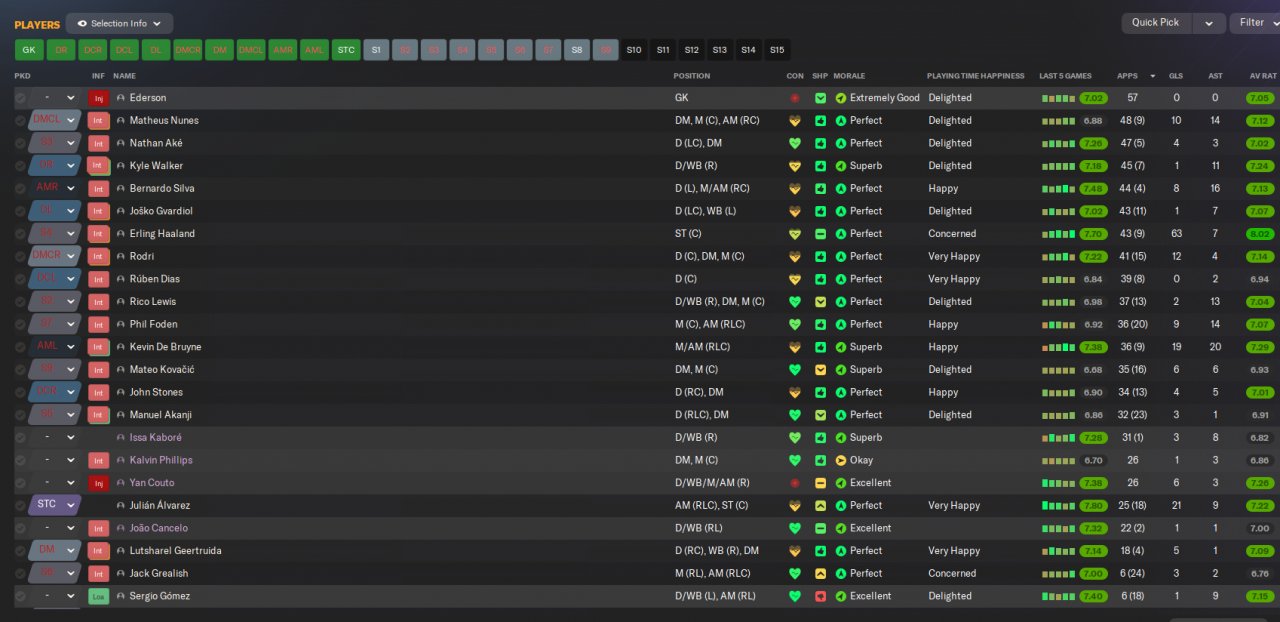The height and width of the screenshot is (622, 1280).
Task: Click Ederson's red condition injury icon
Action: tap(795, 98)
